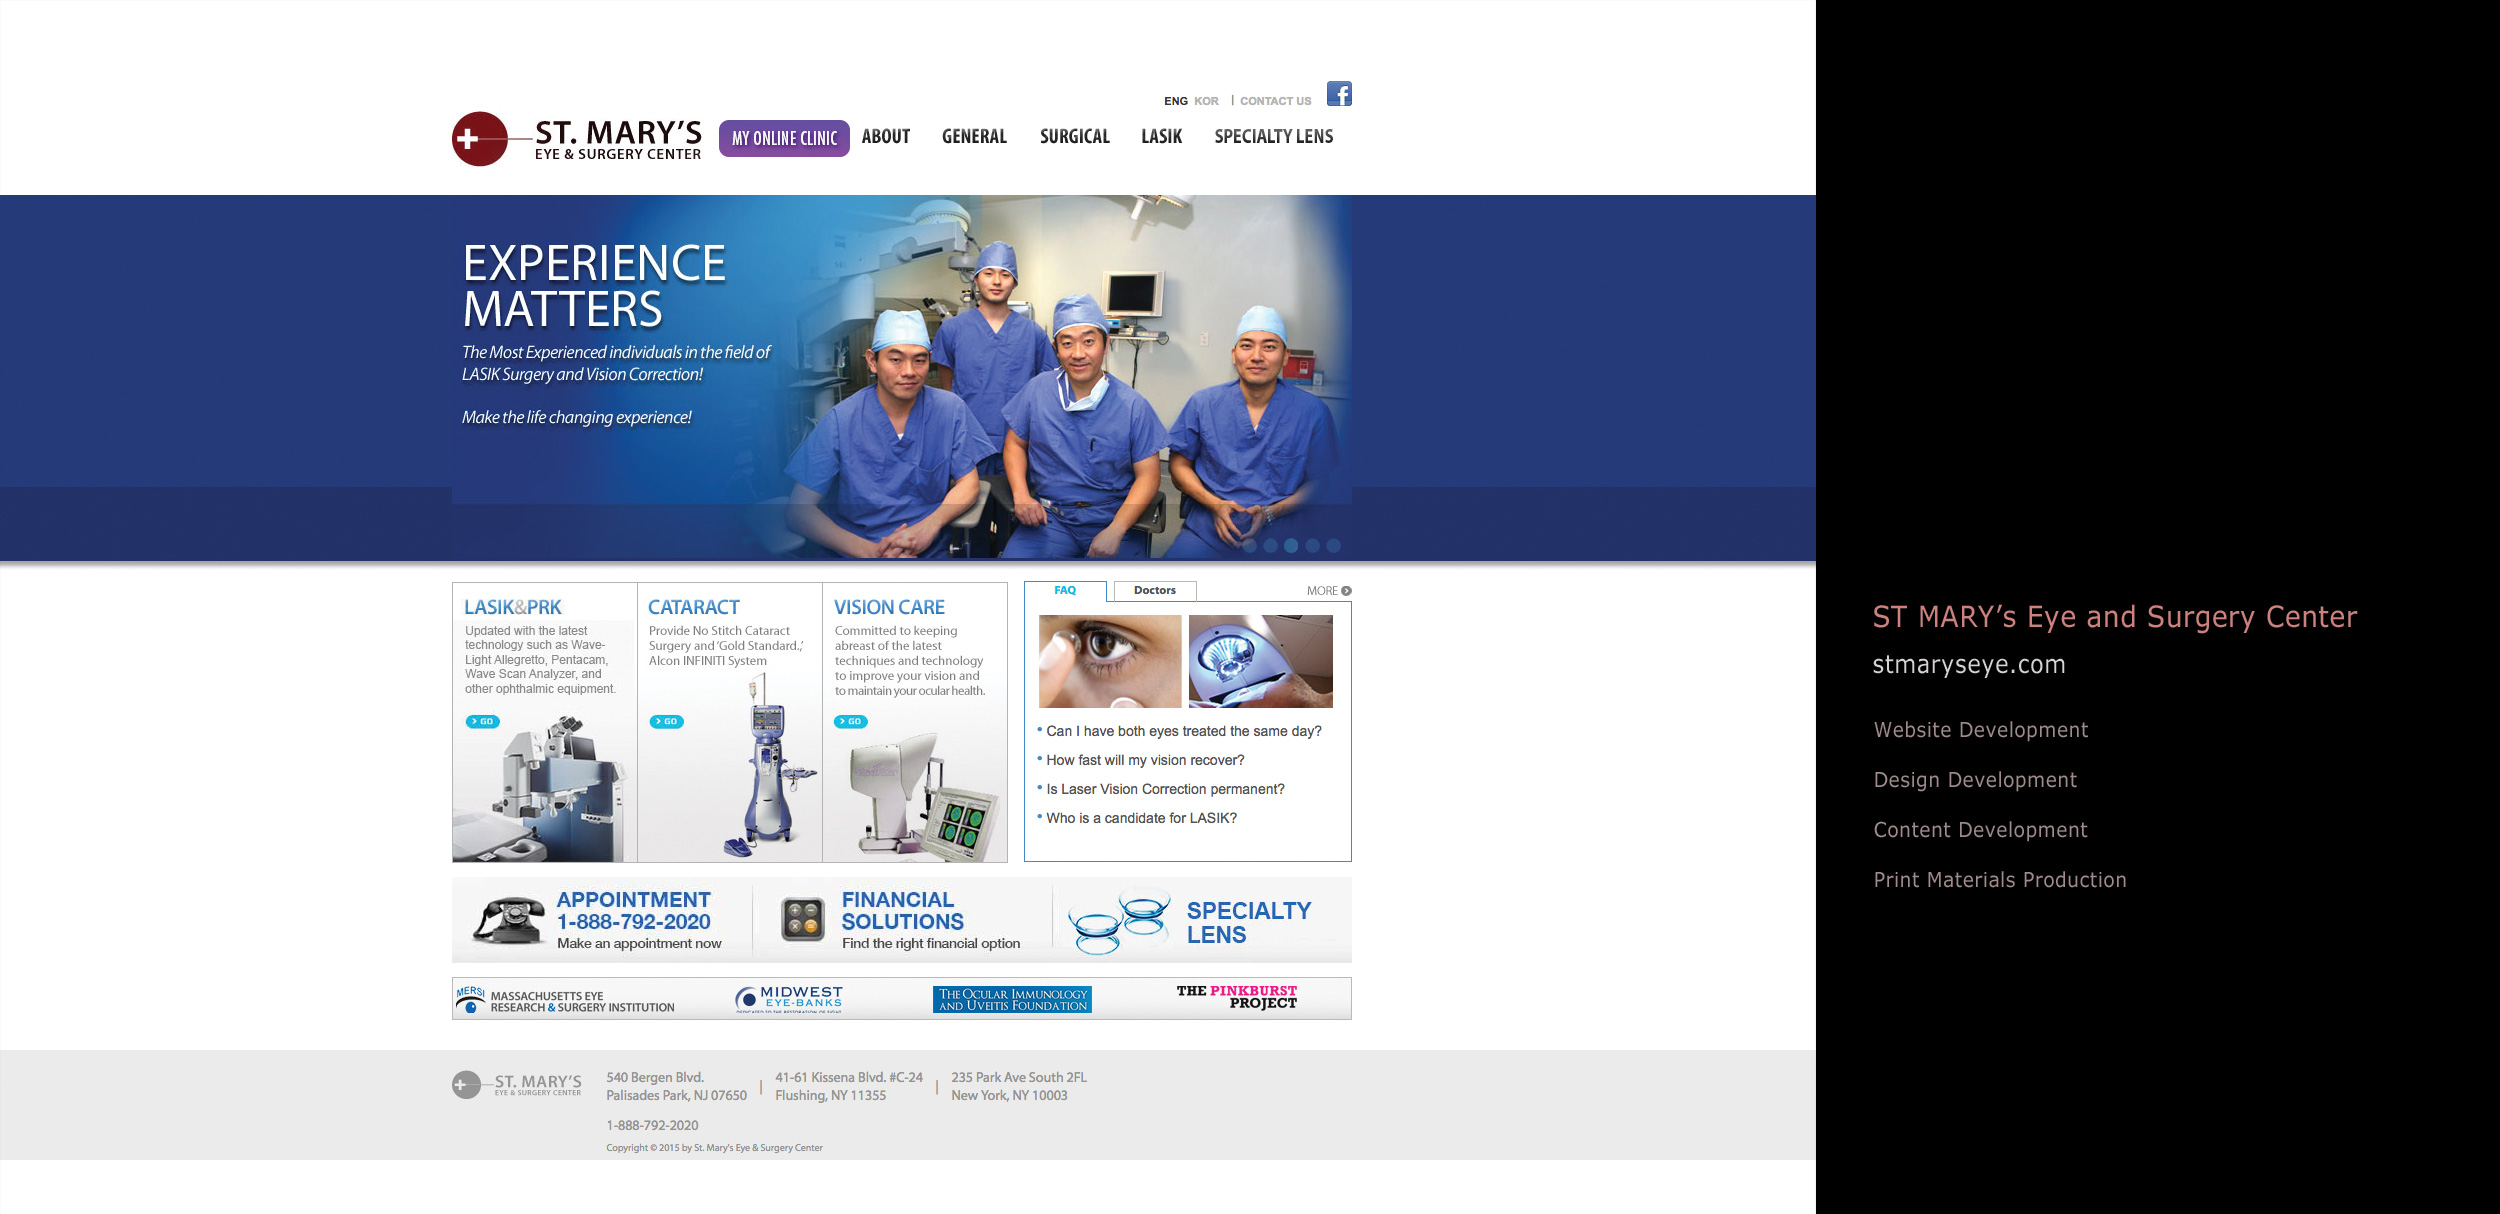
Task: Switch language to KOR
Action: pos(1206,101)
